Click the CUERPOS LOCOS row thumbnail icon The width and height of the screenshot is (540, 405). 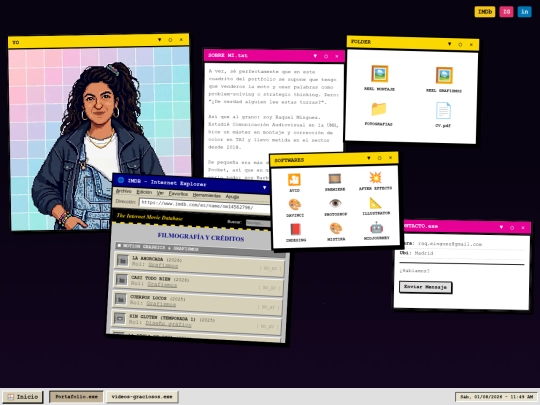(120, 299)
